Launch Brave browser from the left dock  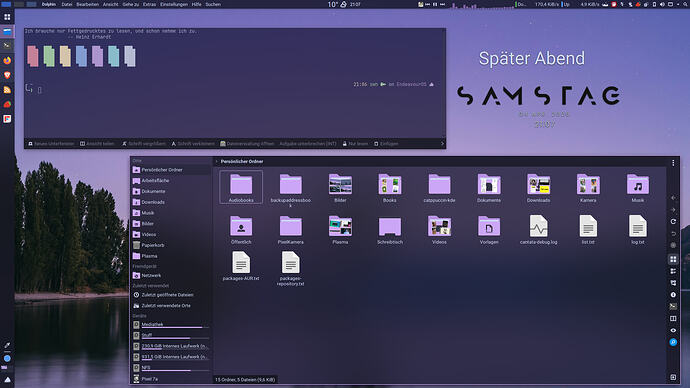7,75
